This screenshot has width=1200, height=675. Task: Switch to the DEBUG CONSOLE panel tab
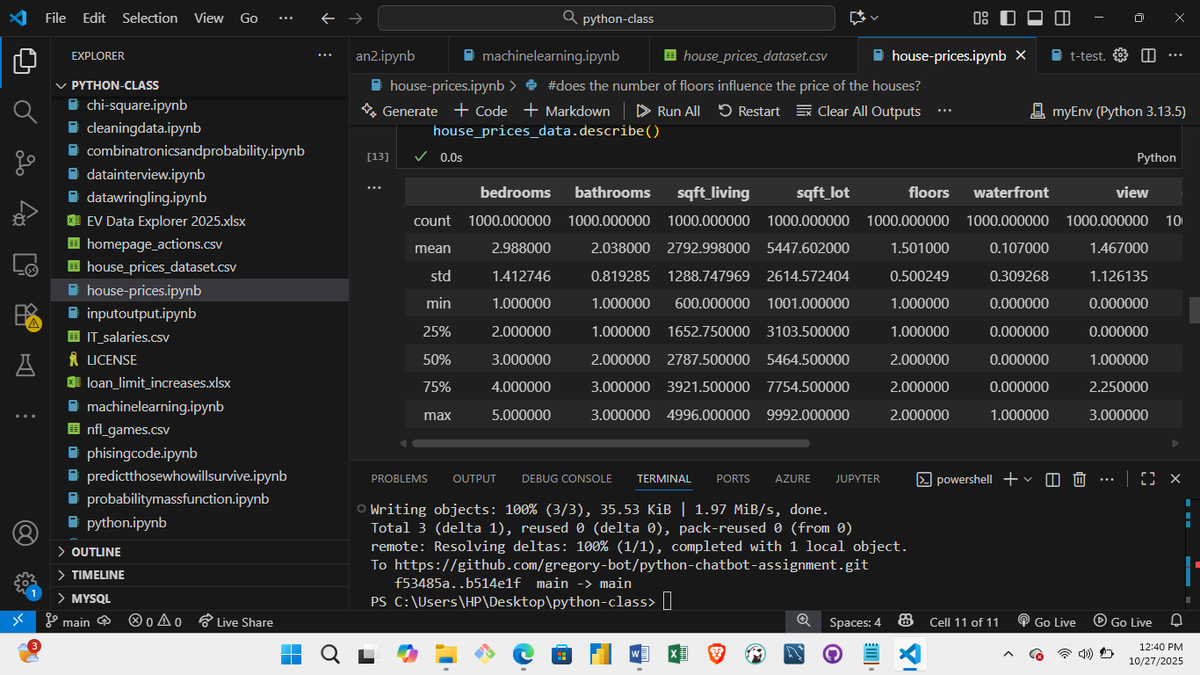pos(566,479)
